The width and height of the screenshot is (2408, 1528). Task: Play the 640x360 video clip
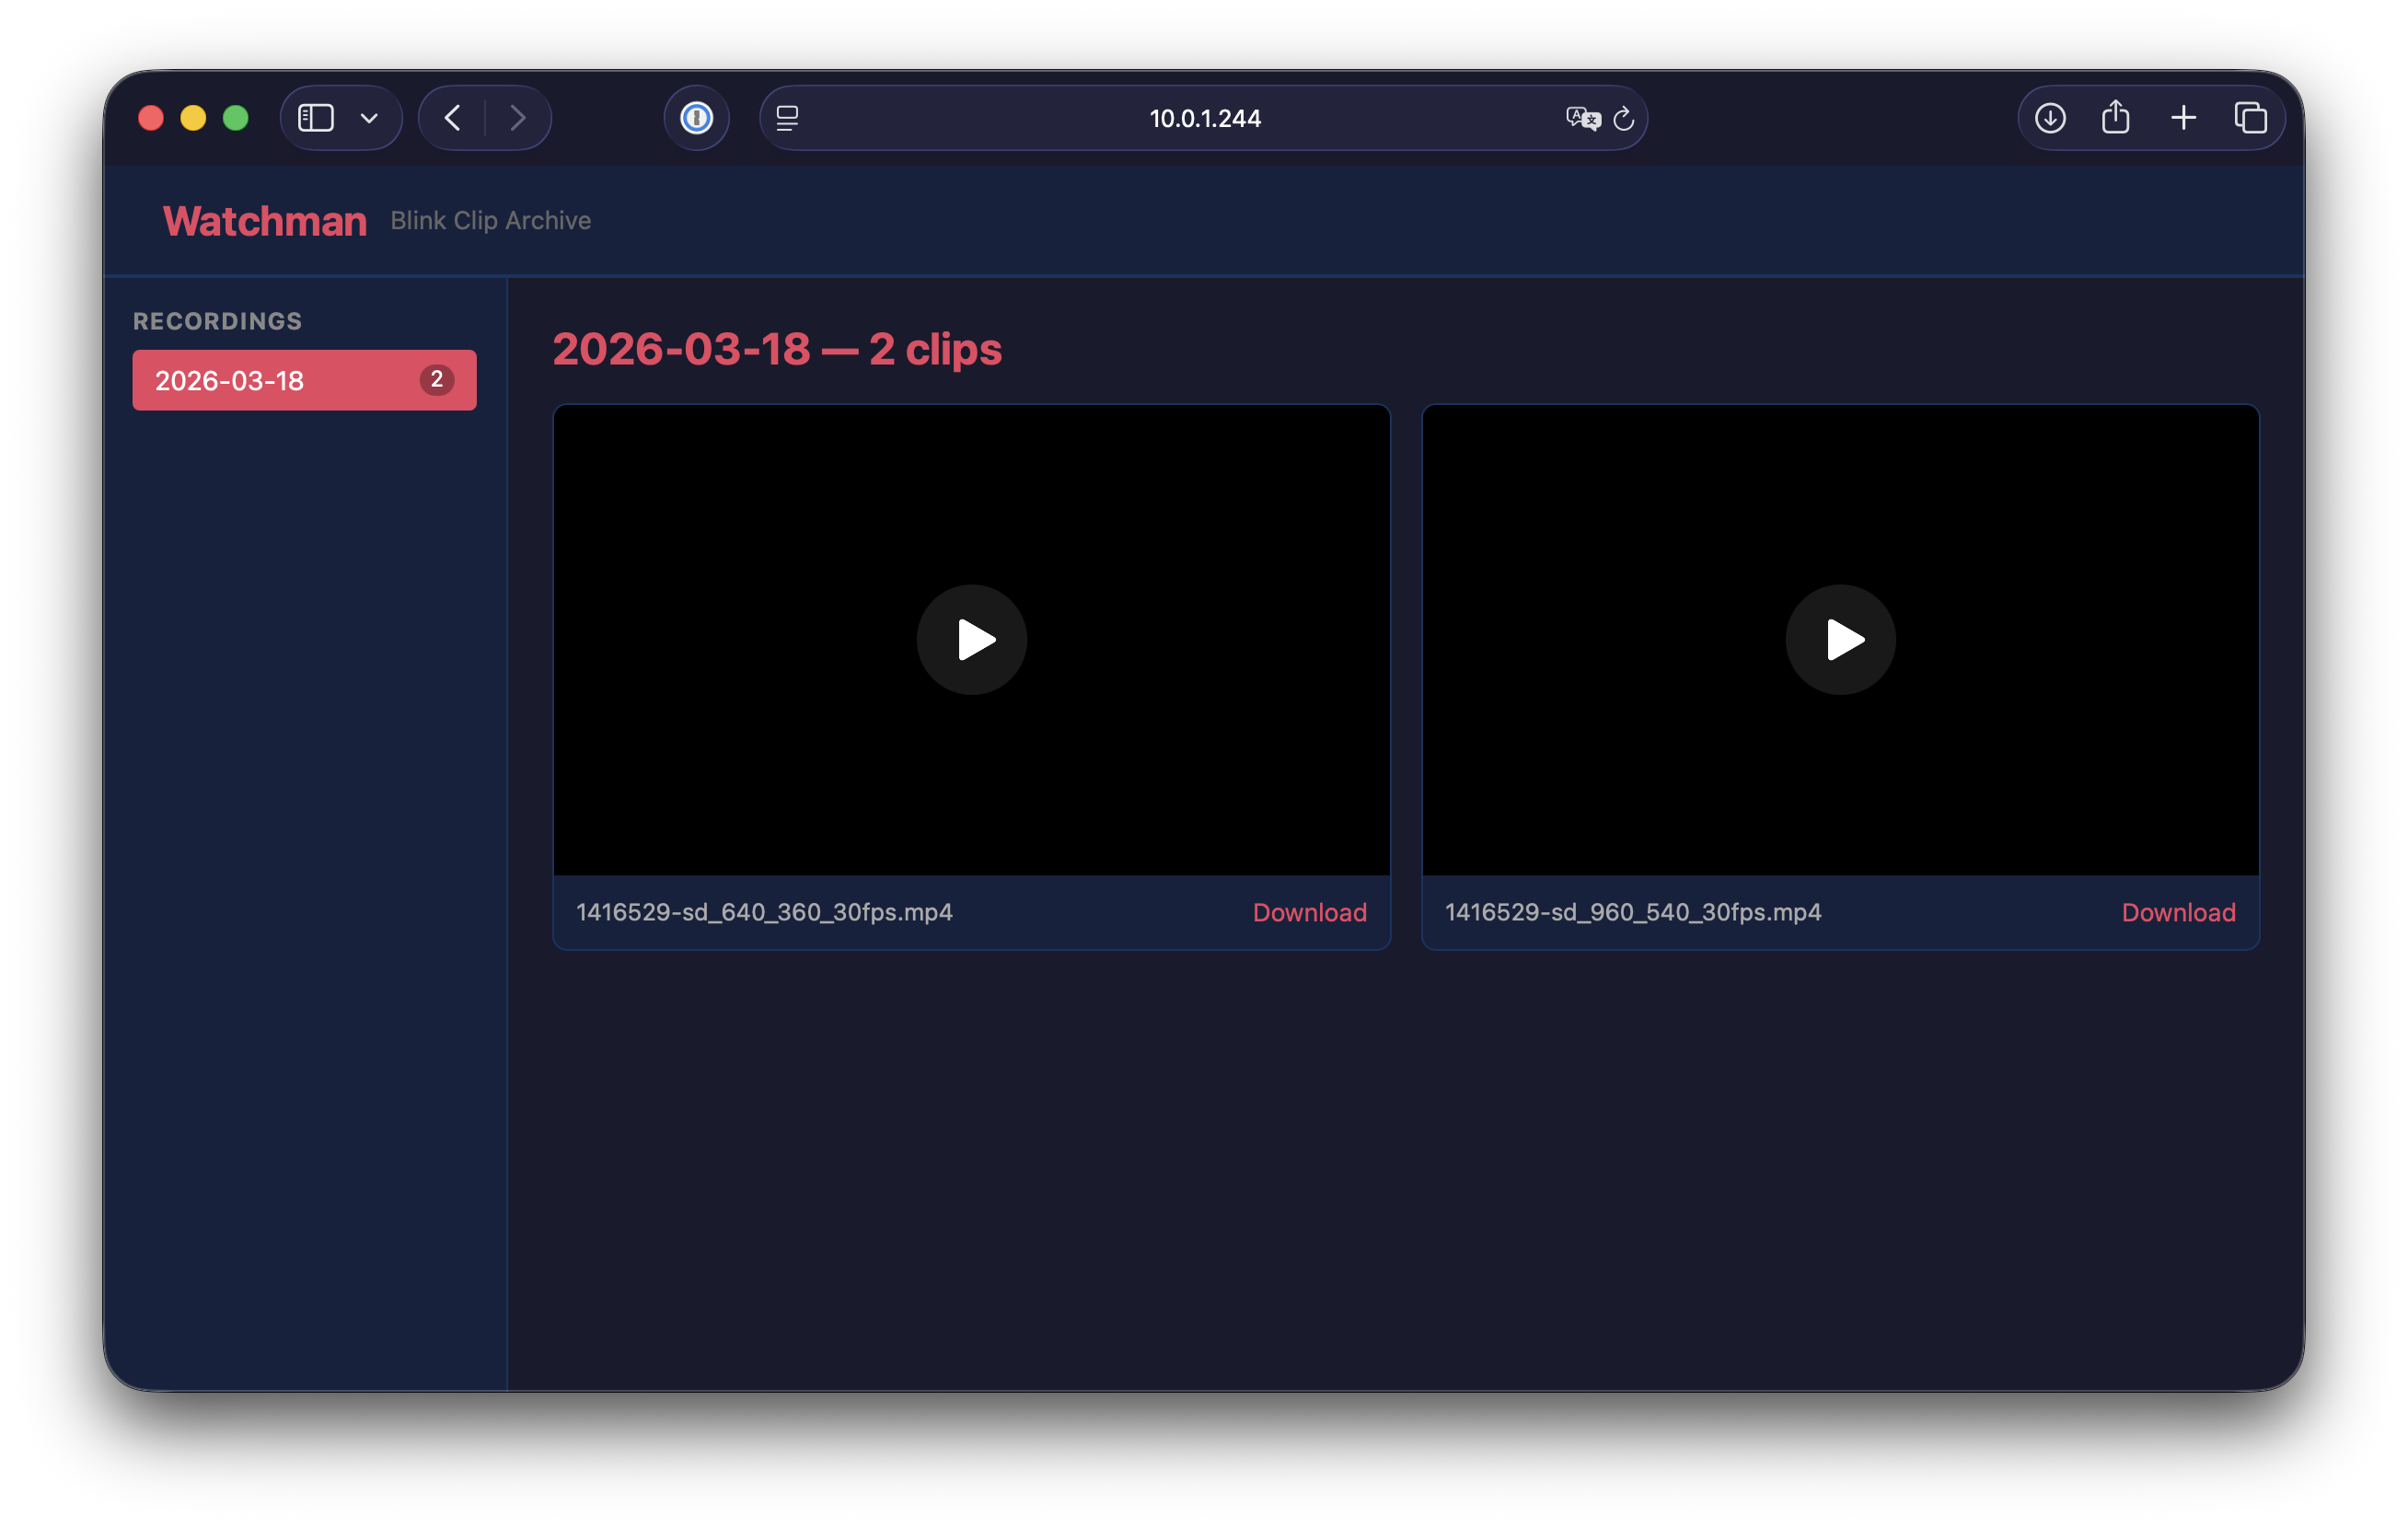coord(971,640)
